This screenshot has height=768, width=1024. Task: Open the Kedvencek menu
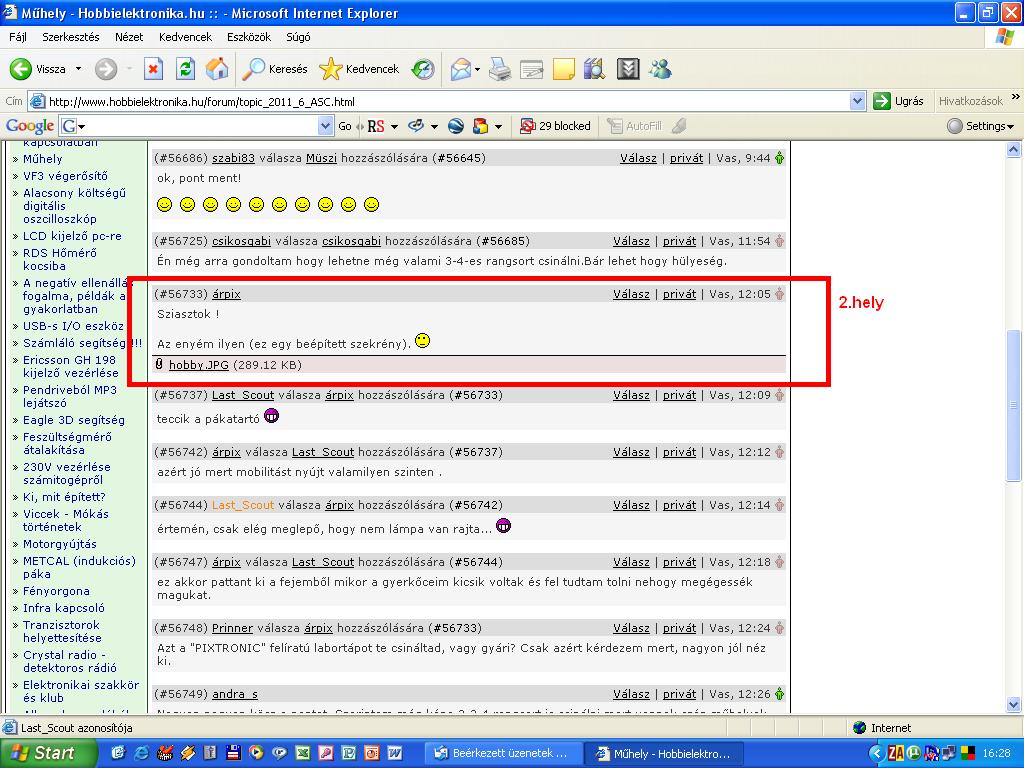(x=185, y=37)
